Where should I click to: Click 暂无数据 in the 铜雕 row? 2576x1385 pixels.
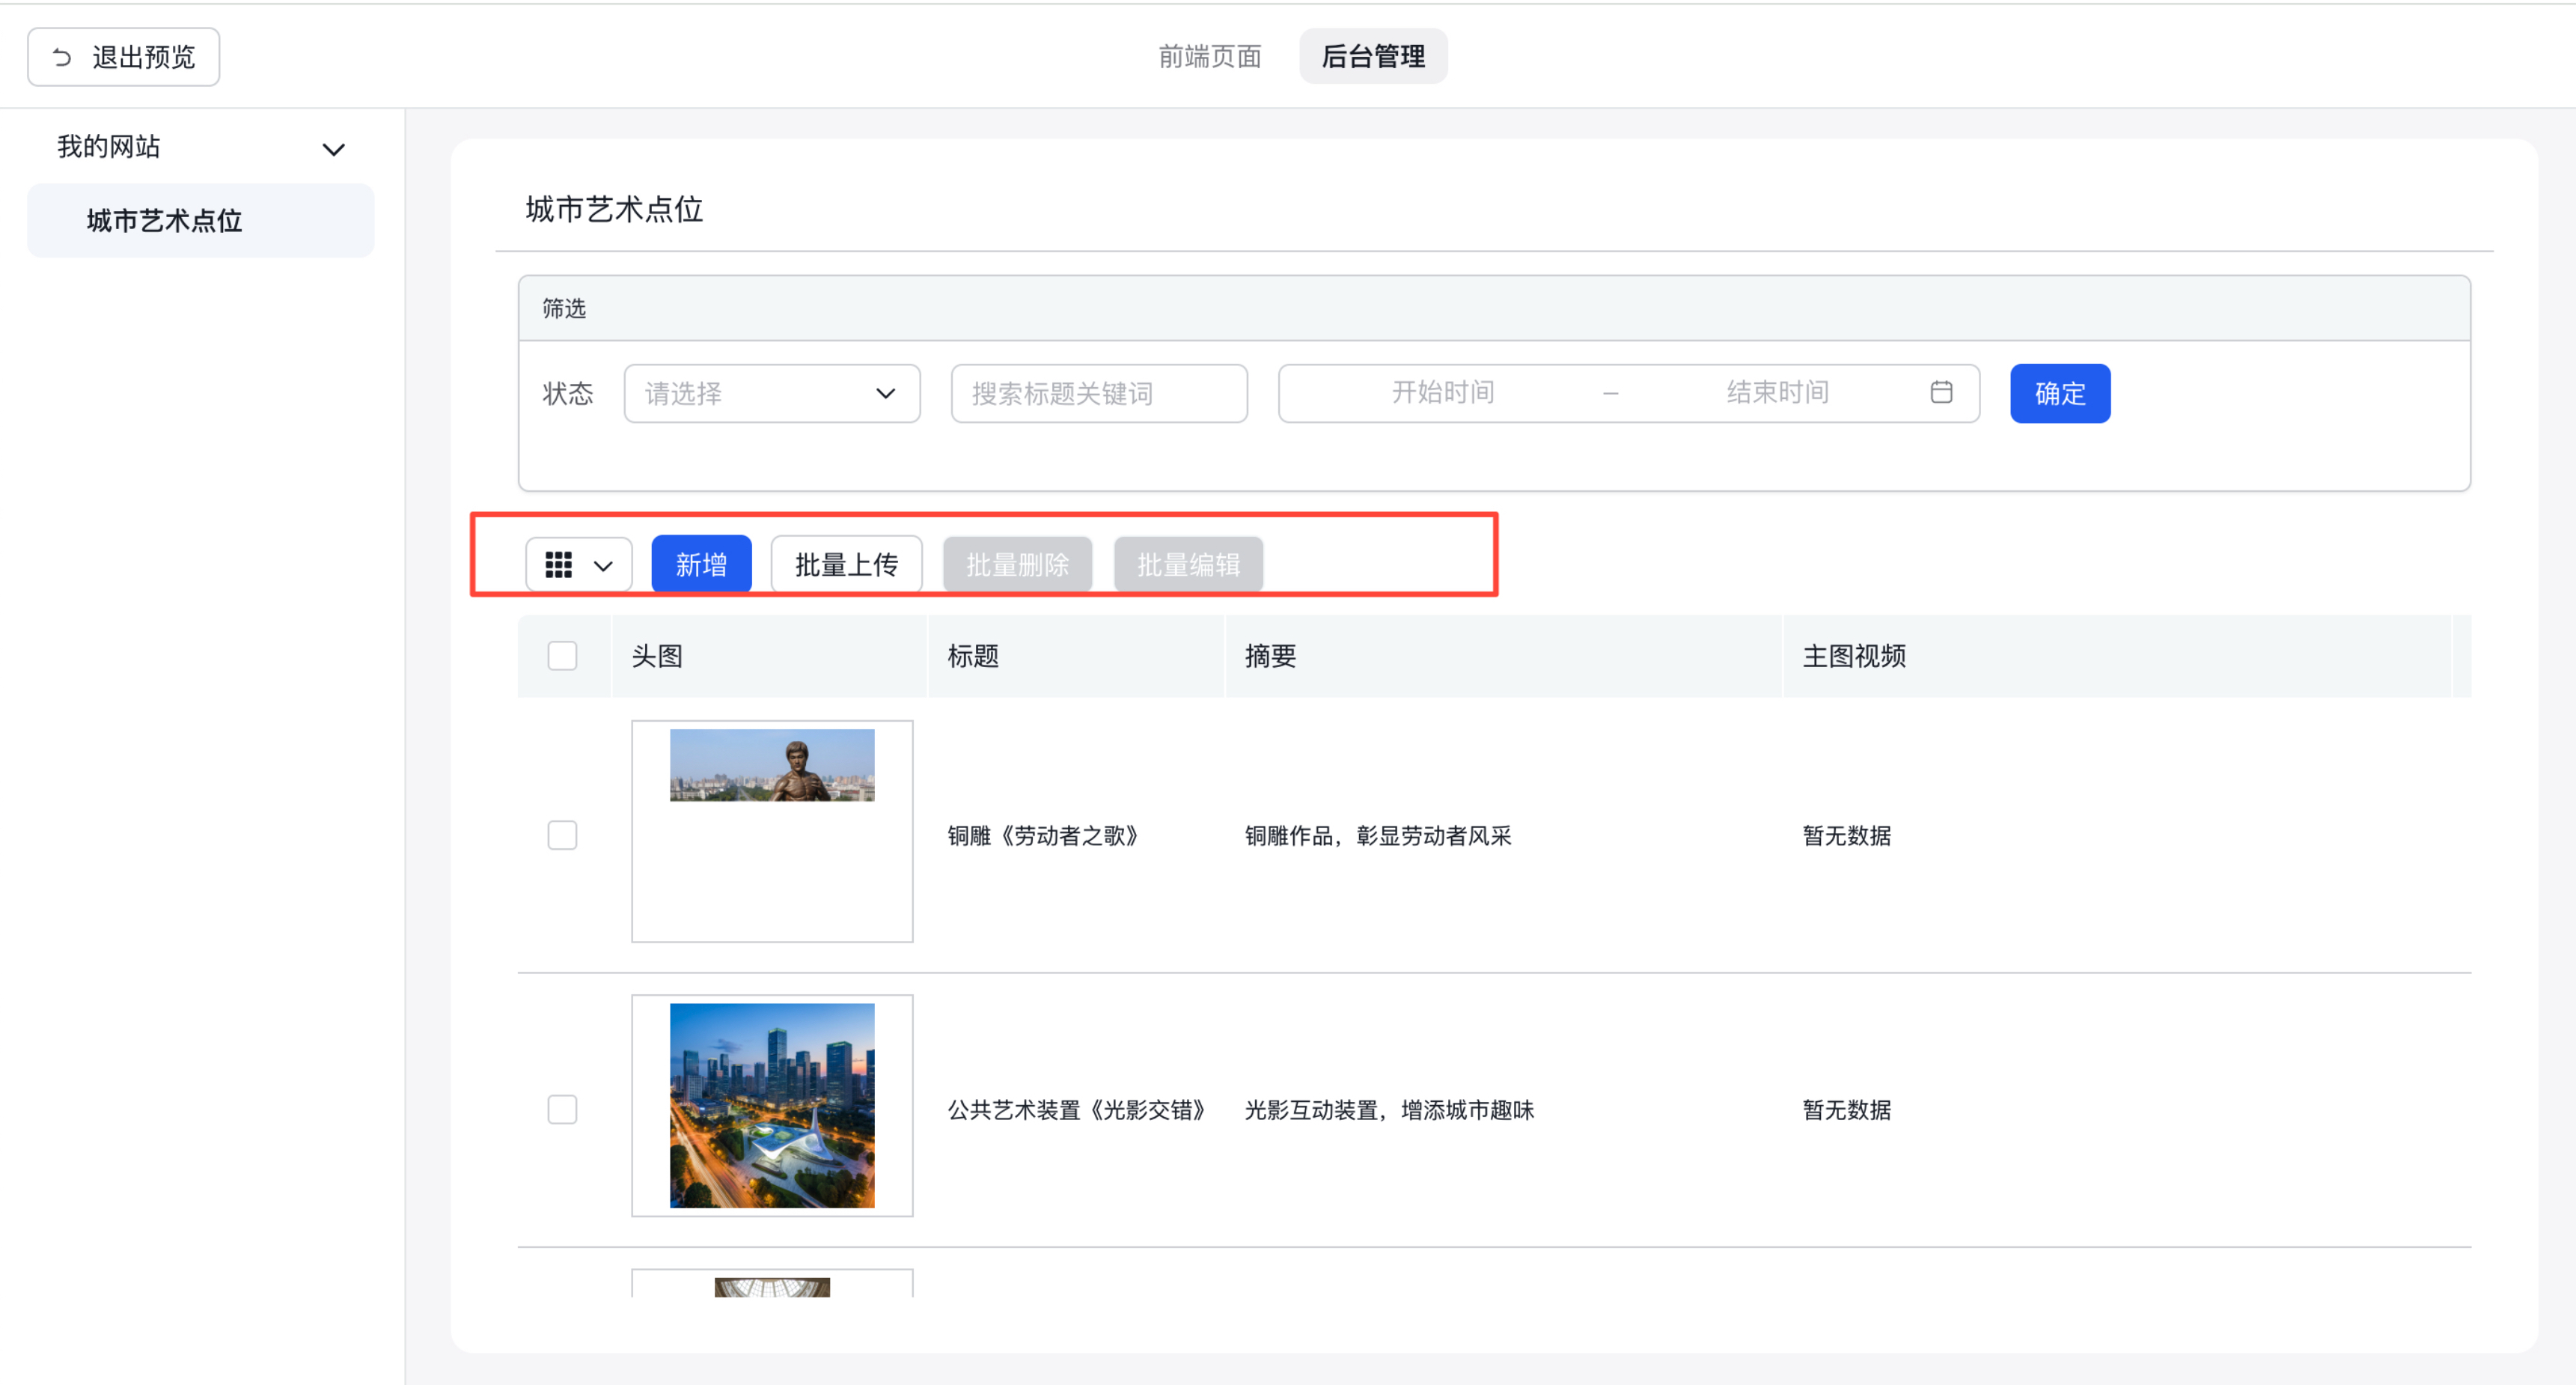(1846, 836)
